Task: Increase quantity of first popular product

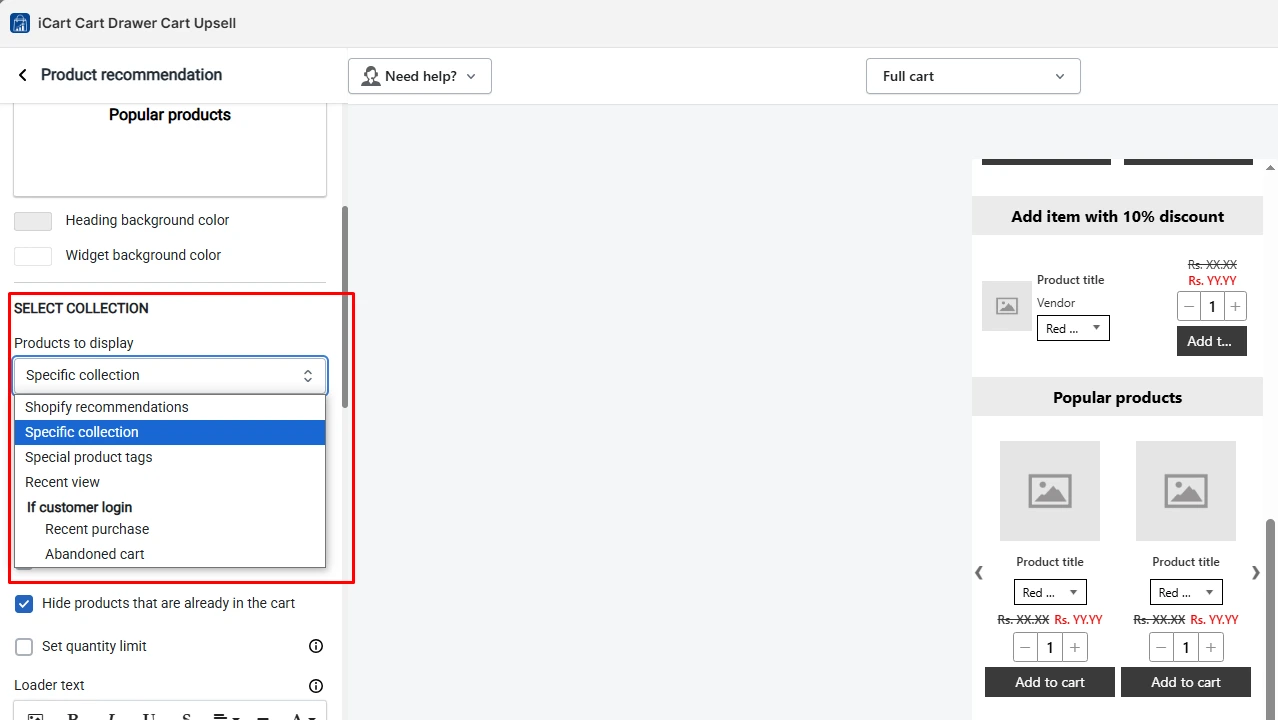Action: point(1074,648)
